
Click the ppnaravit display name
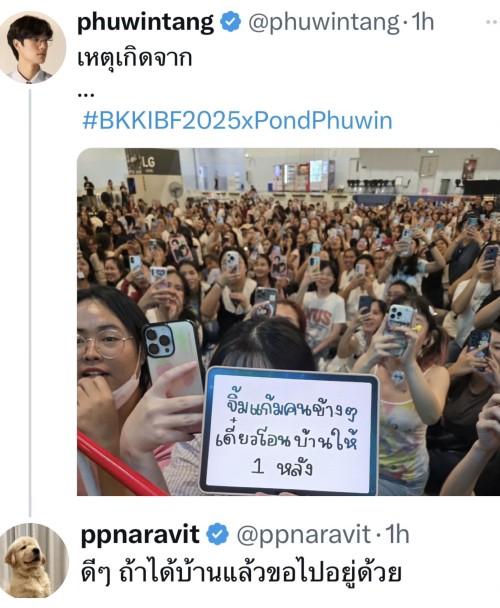[x=140, y=535]
